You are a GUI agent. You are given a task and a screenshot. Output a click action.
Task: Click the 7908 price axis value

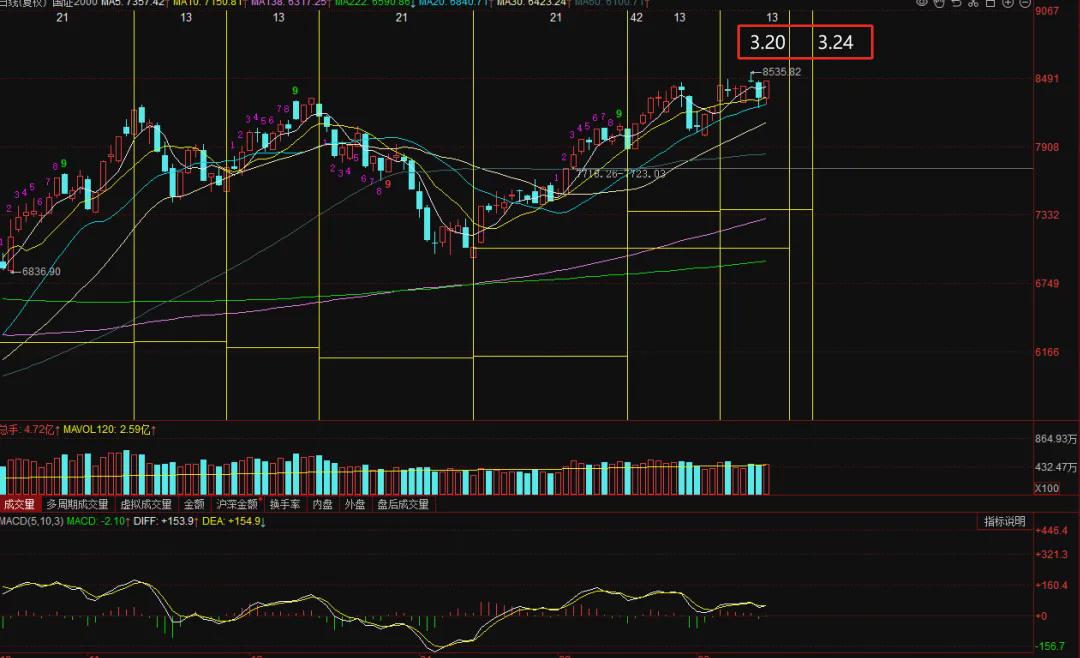[1047, 147]
